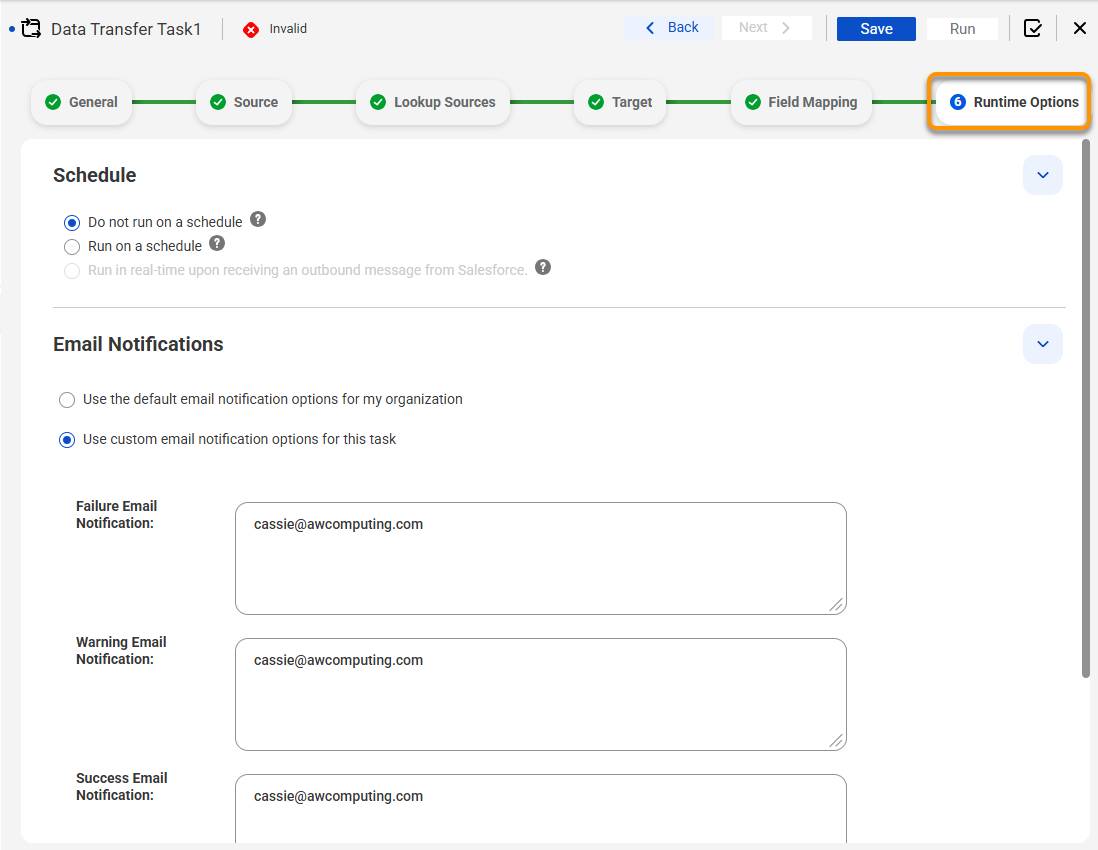Choose default email notification options for organization
This screenshot has height=850, width=1098.
pos(67,400)
